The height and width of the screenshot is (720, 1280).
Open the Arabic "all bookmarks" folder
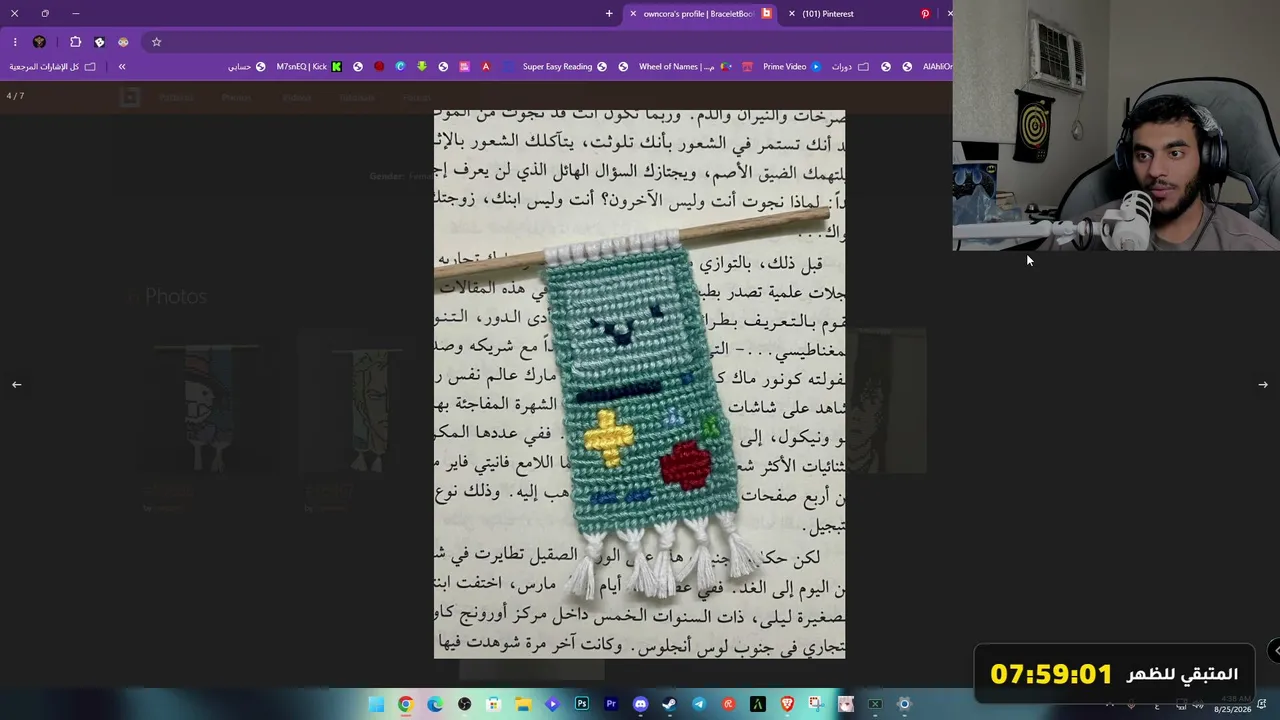click(x=53, y=67)
